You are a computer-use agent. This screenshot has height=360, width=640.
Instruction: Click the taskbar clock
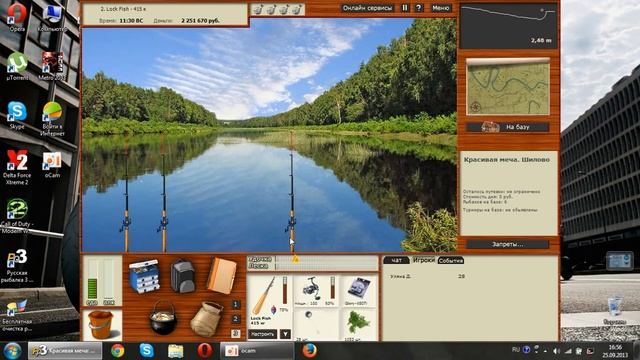tap(615, 351)
